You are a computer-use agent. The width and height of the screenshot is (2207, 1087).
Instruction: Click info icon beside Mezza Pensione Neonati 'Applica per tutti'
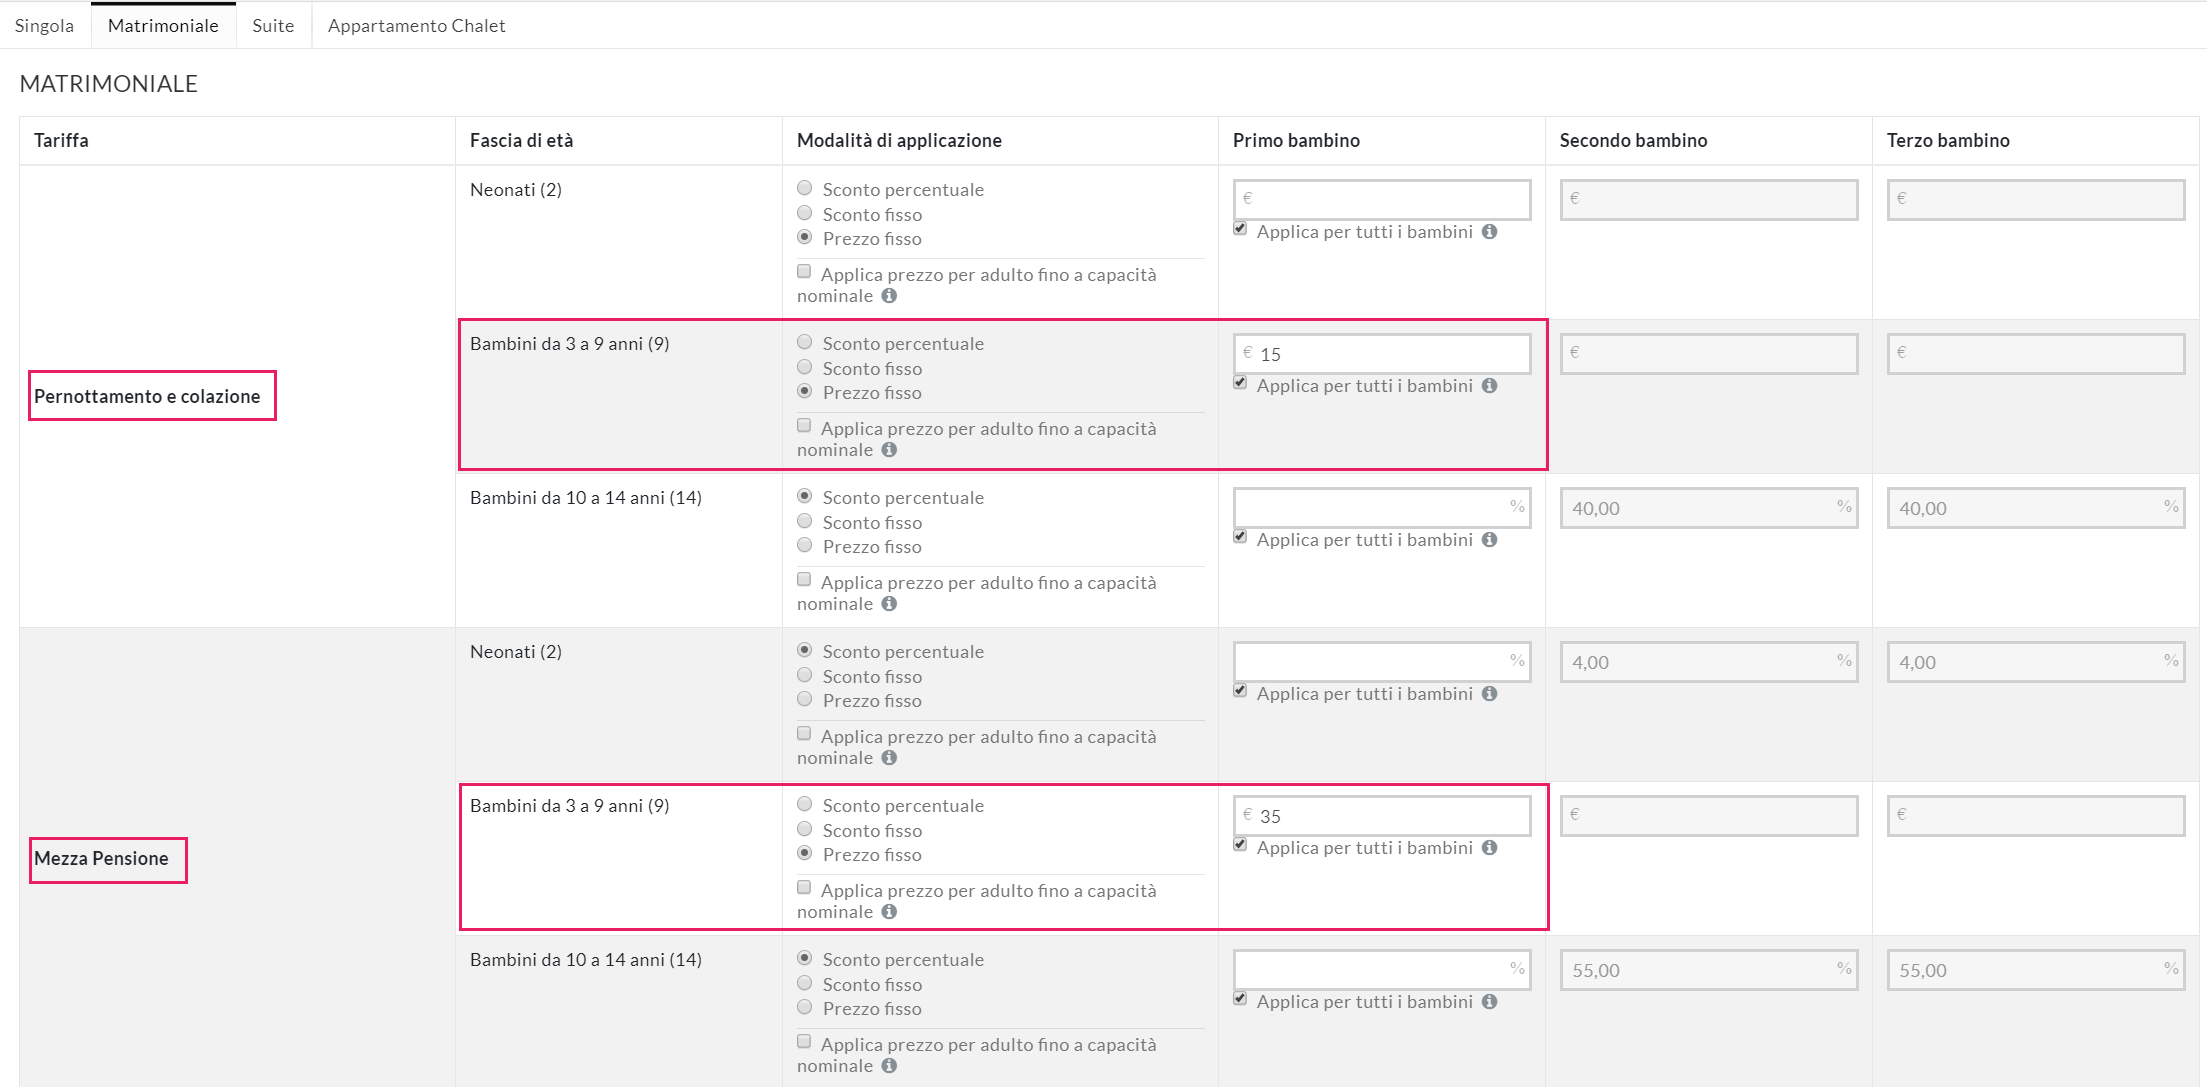tap(1489, 694)
